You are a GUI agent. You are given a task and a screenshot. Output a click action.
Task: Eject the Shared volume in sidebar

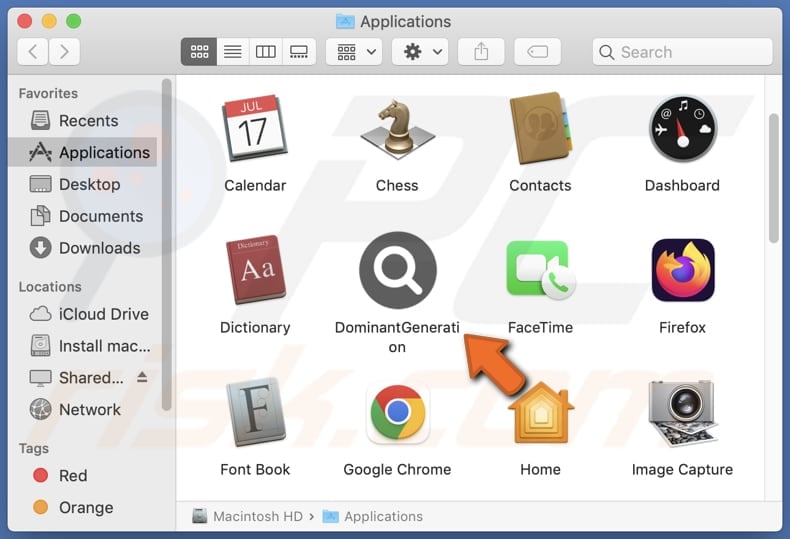[x=142, y=377]
